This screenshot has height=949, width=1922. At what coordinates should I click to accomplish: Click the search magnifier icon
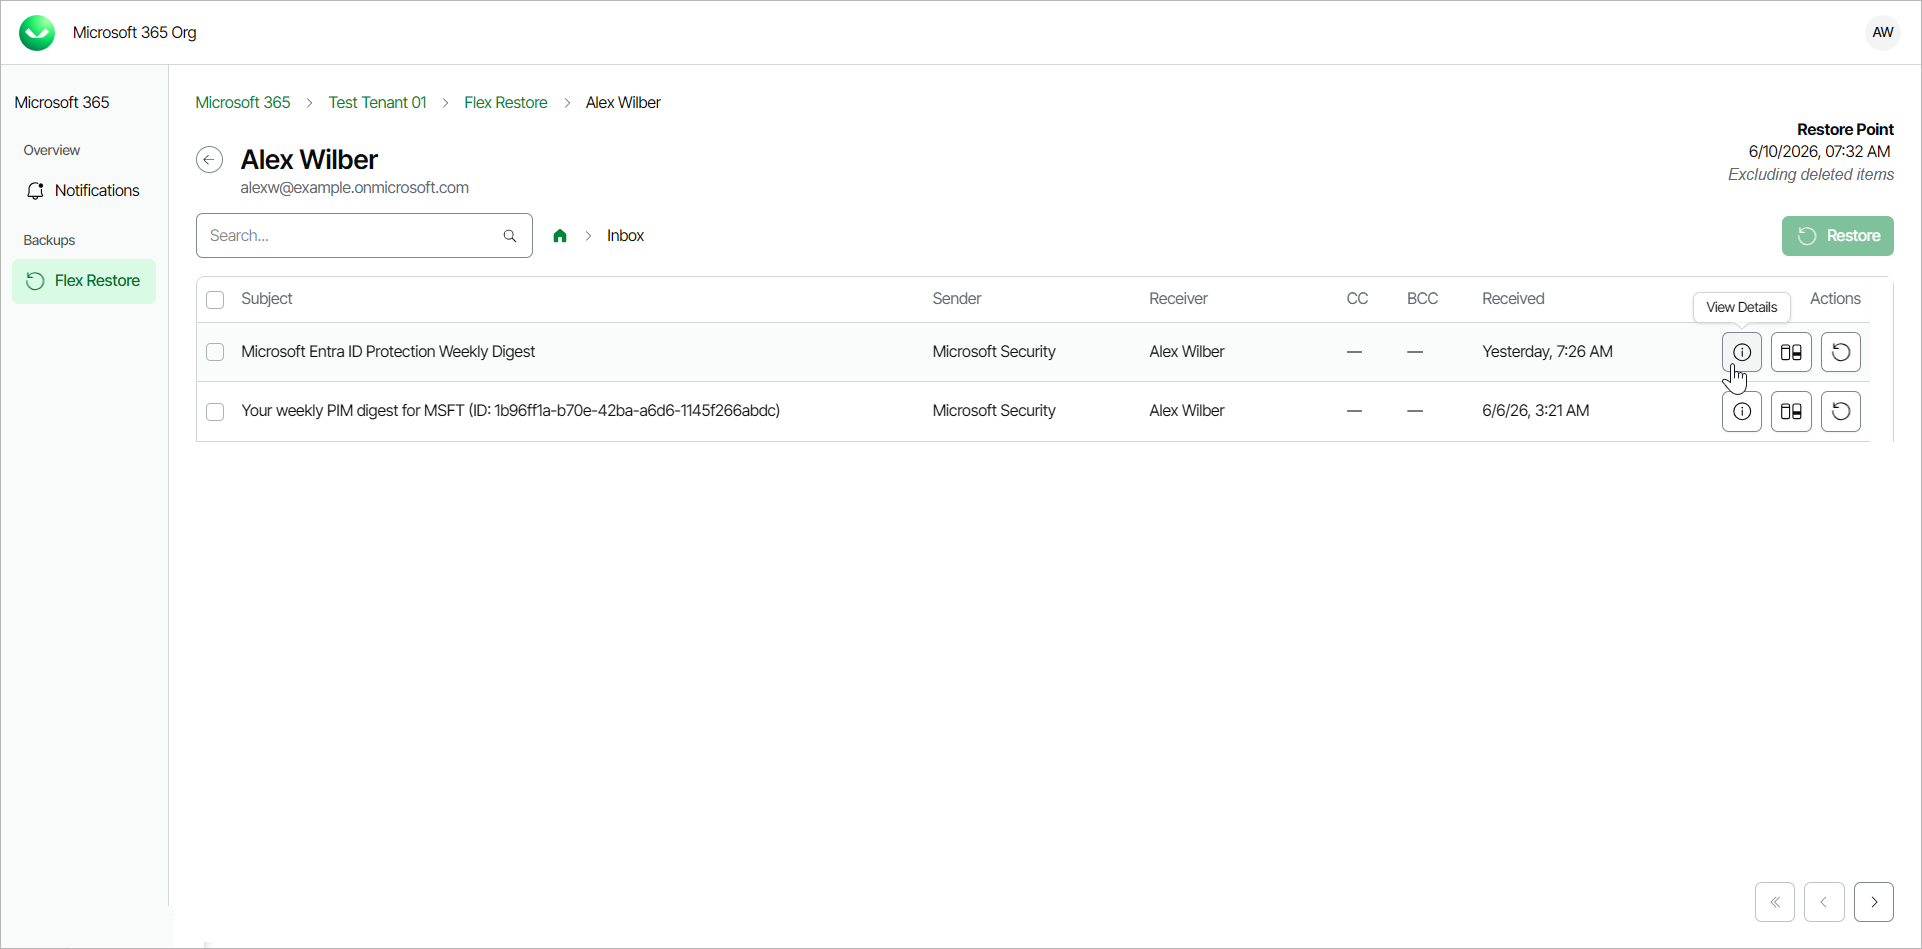pyautogui.click(x=510, y=236)
